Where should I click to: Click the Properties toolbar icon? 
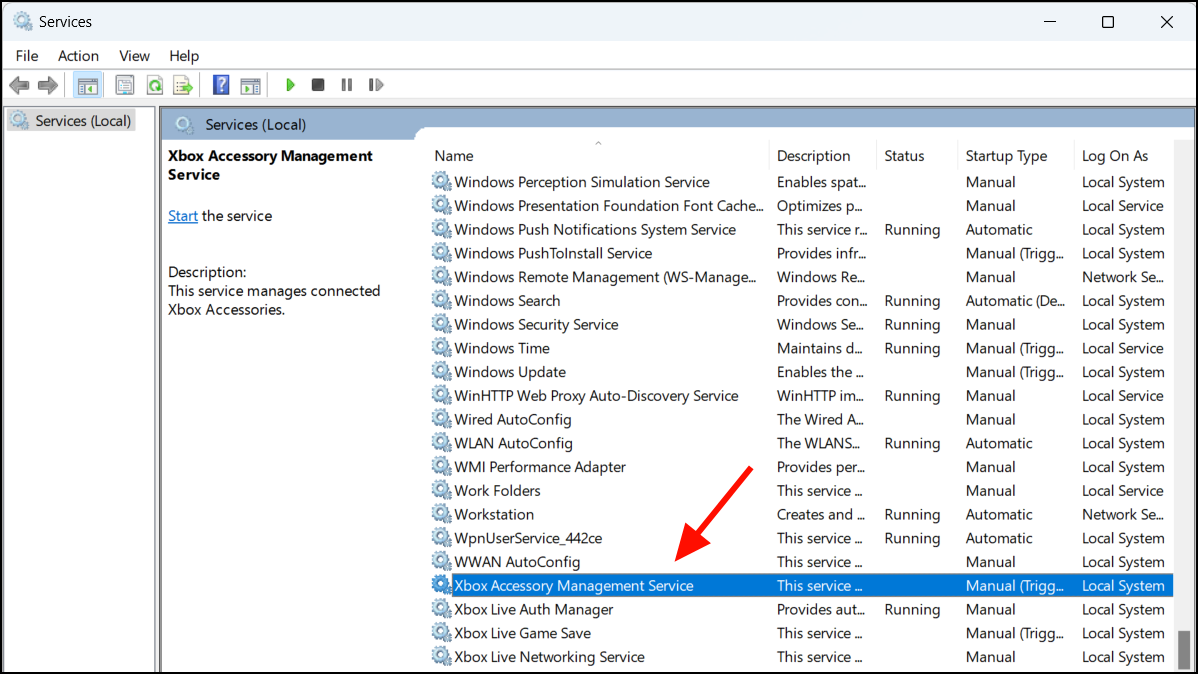[x=125, y=85]
